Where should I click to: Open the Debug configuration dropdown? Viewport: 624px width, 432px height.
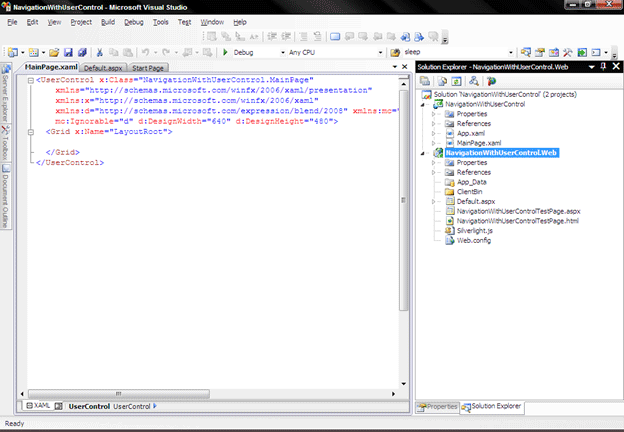pos(283,53)
